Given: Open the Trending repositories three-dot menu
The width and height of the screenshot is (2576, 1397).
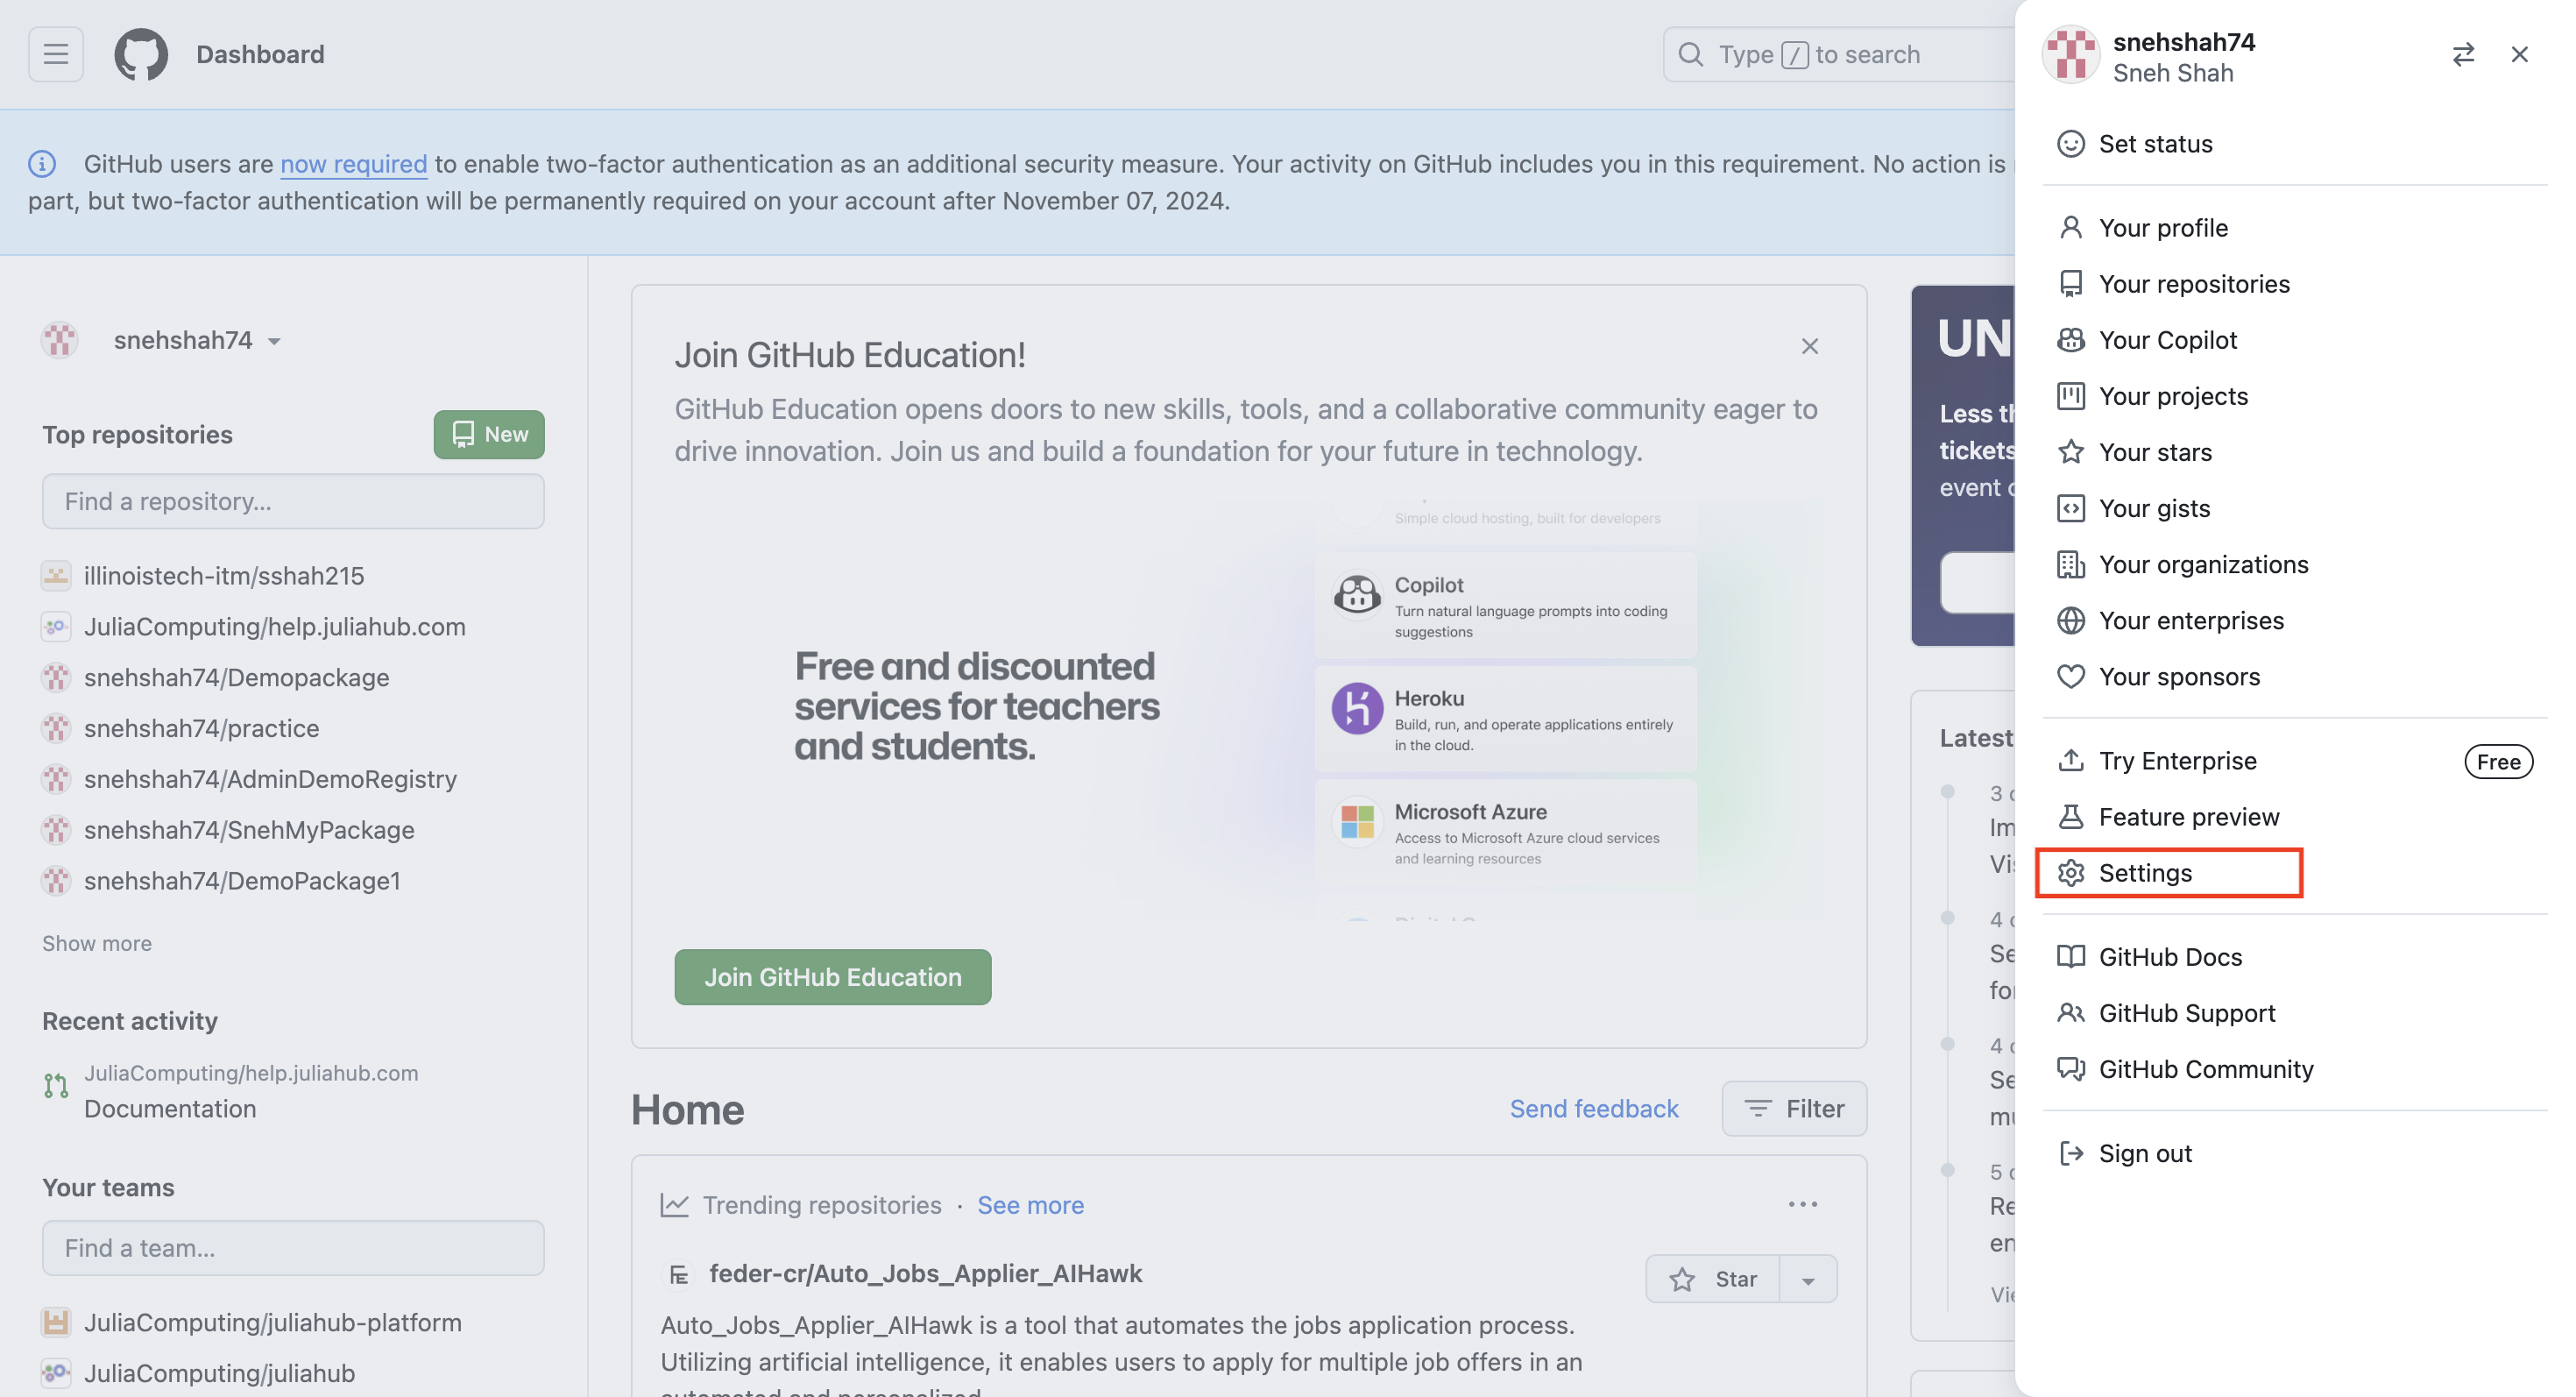Looking at the screenshot, I should [x=1803, y=1204].
